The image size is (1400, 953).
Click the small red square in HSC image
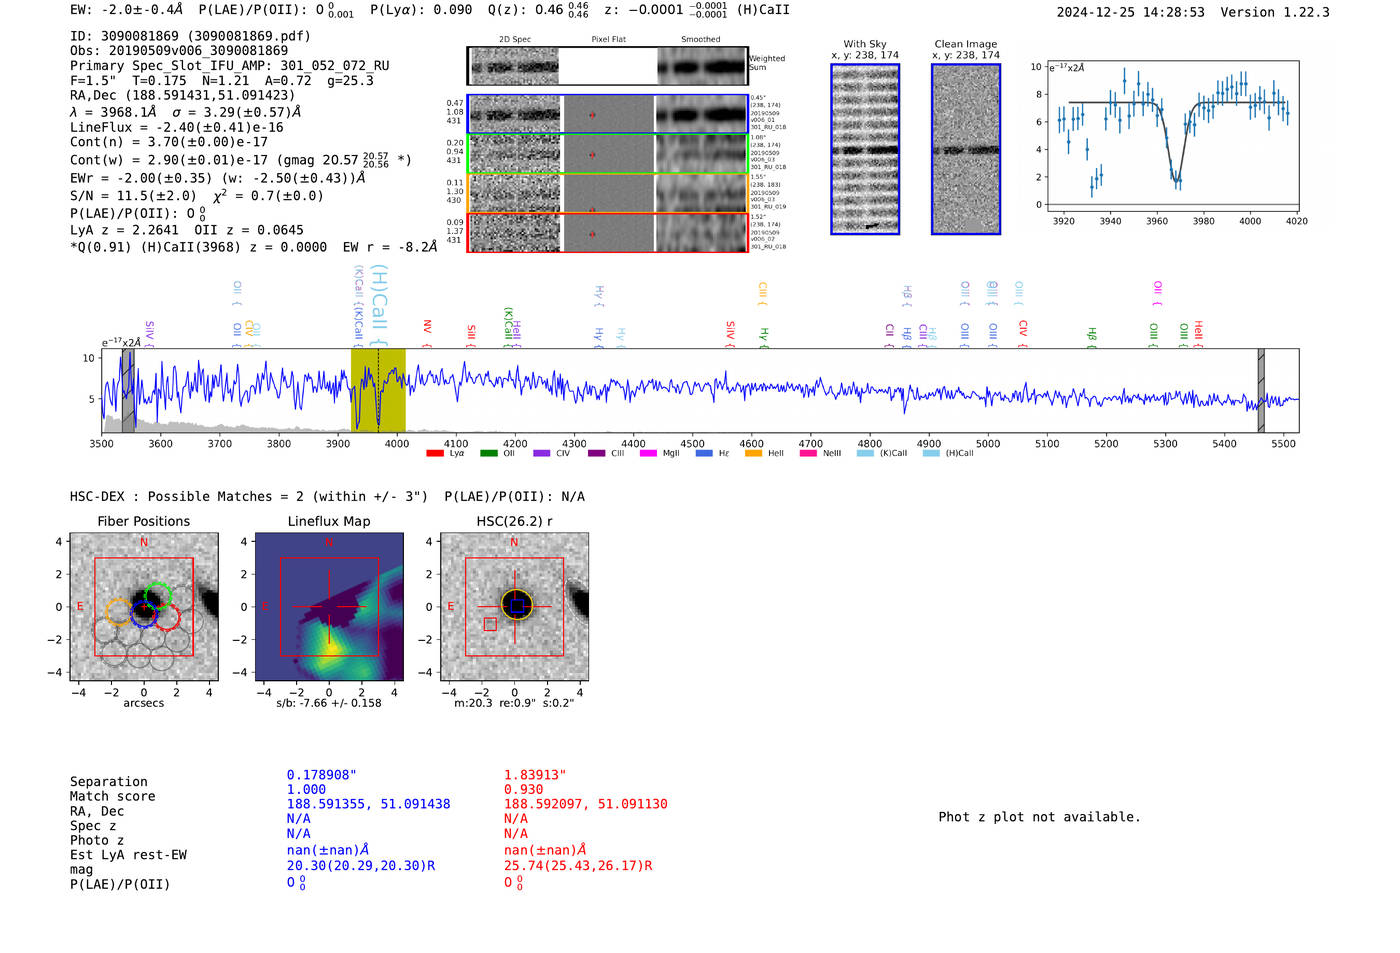point(490,624)
